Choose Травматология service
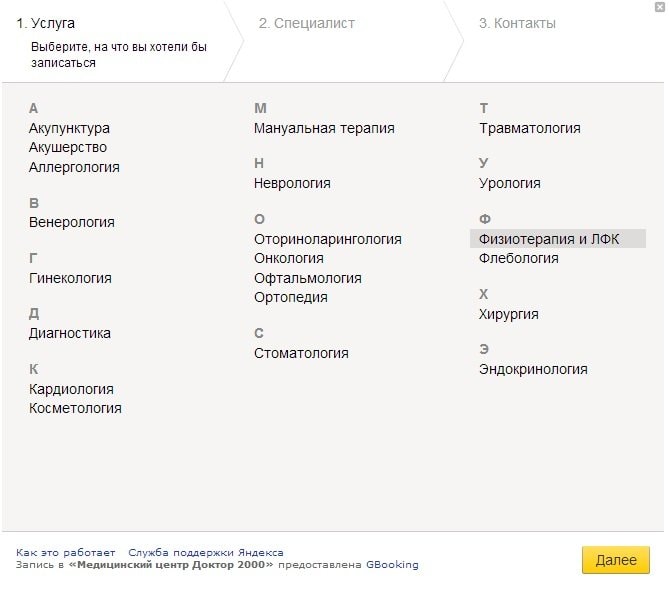 pos(529,128)
